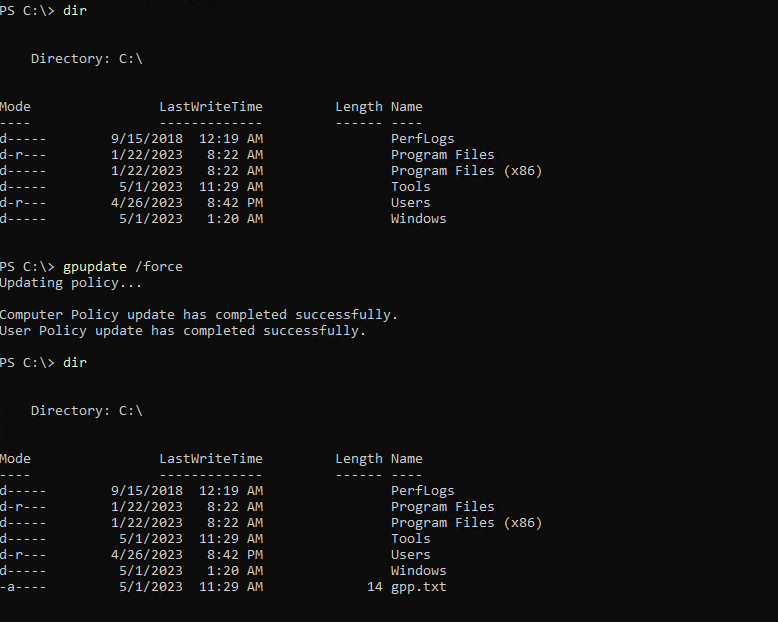Click Program Files (x86) in the listing after gpupdate
The image size is (778, 622).
click(x=466, y=523)
